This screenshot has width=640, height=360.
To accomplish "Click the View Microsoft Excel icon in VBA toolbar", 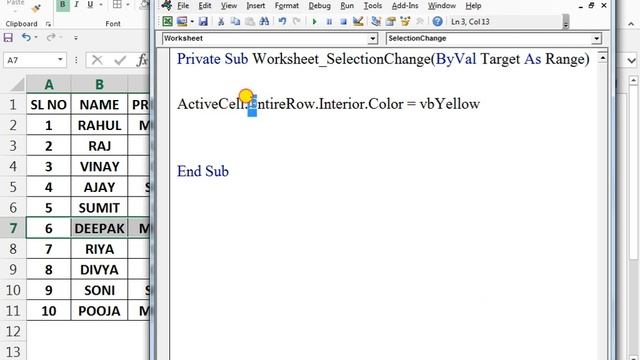I will pos(167,22).
